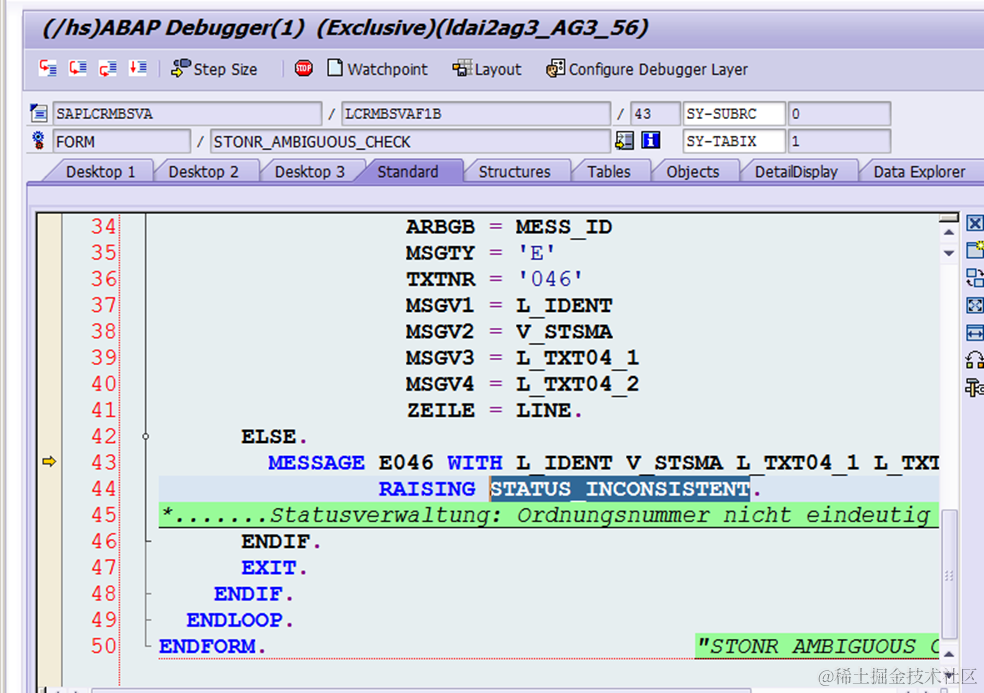The image size is (984, 693).
Task: Click the scroll down arrow below the up arrow
Action: [x=949, y=253]
